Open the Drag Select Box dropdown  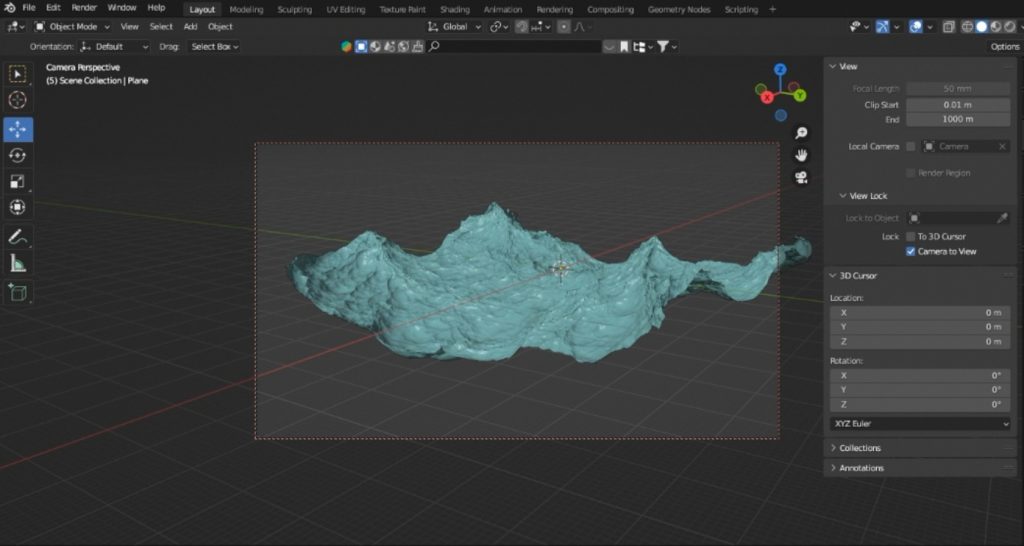214,46
